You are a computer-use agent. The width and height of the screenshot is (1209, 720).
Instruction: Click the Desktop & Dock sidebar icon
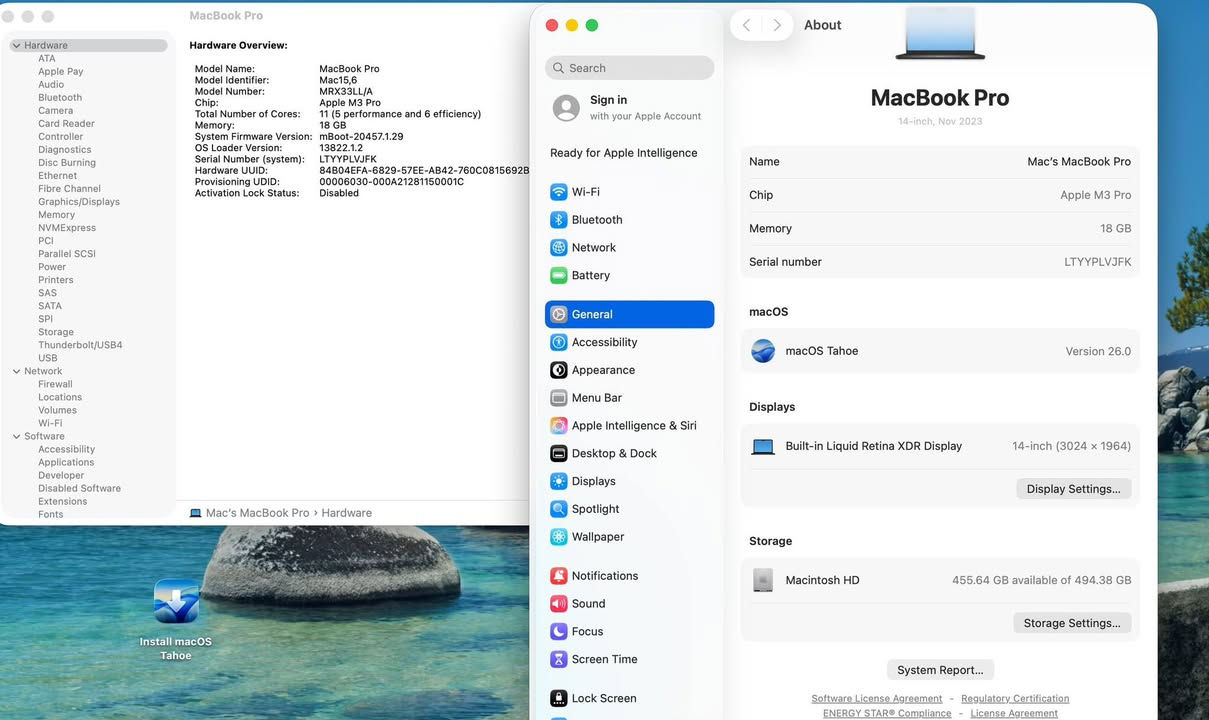click(559, 454)
